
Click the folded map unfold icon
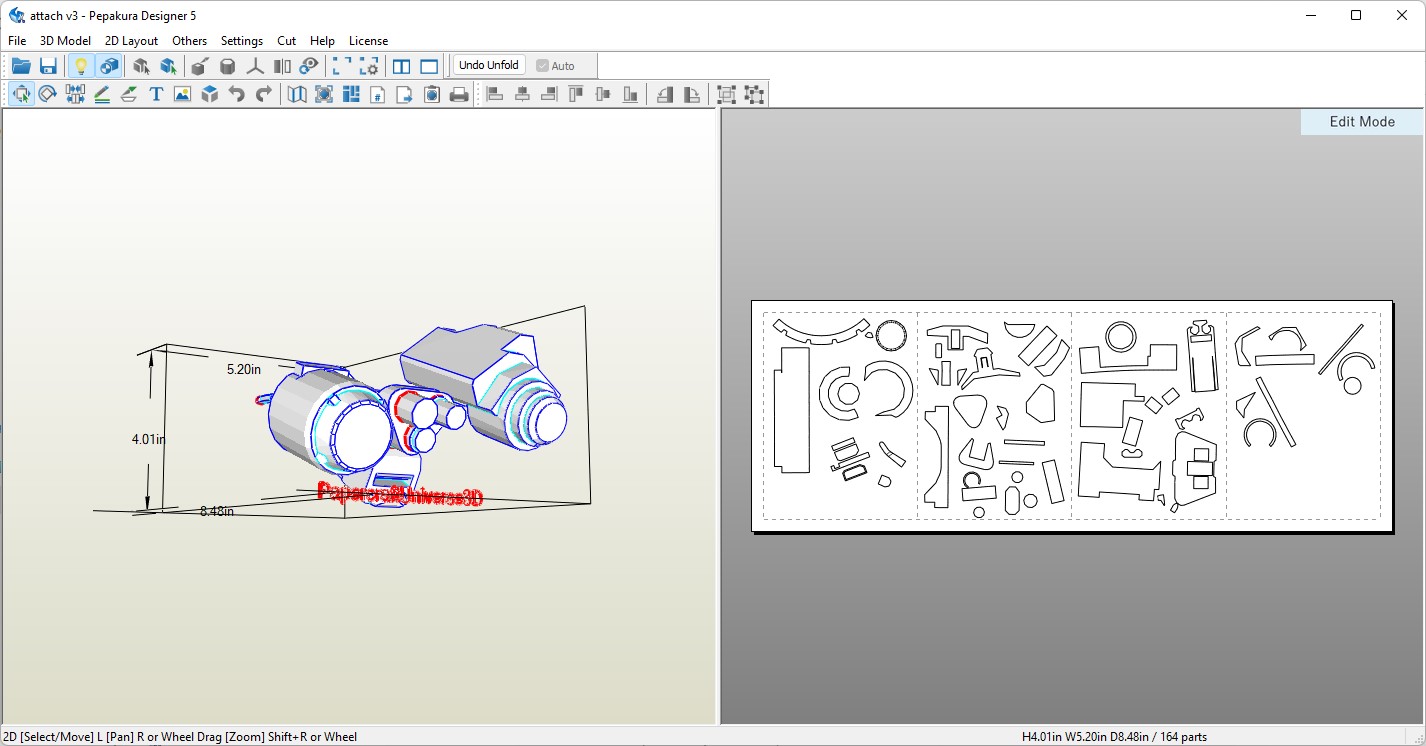[x=297, y=94]
